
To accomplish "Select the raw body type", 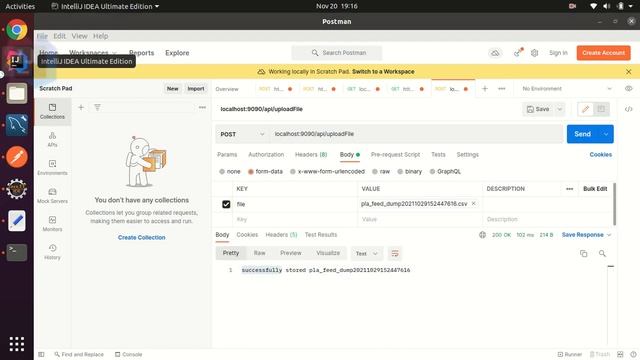I will tap(381, 171).
